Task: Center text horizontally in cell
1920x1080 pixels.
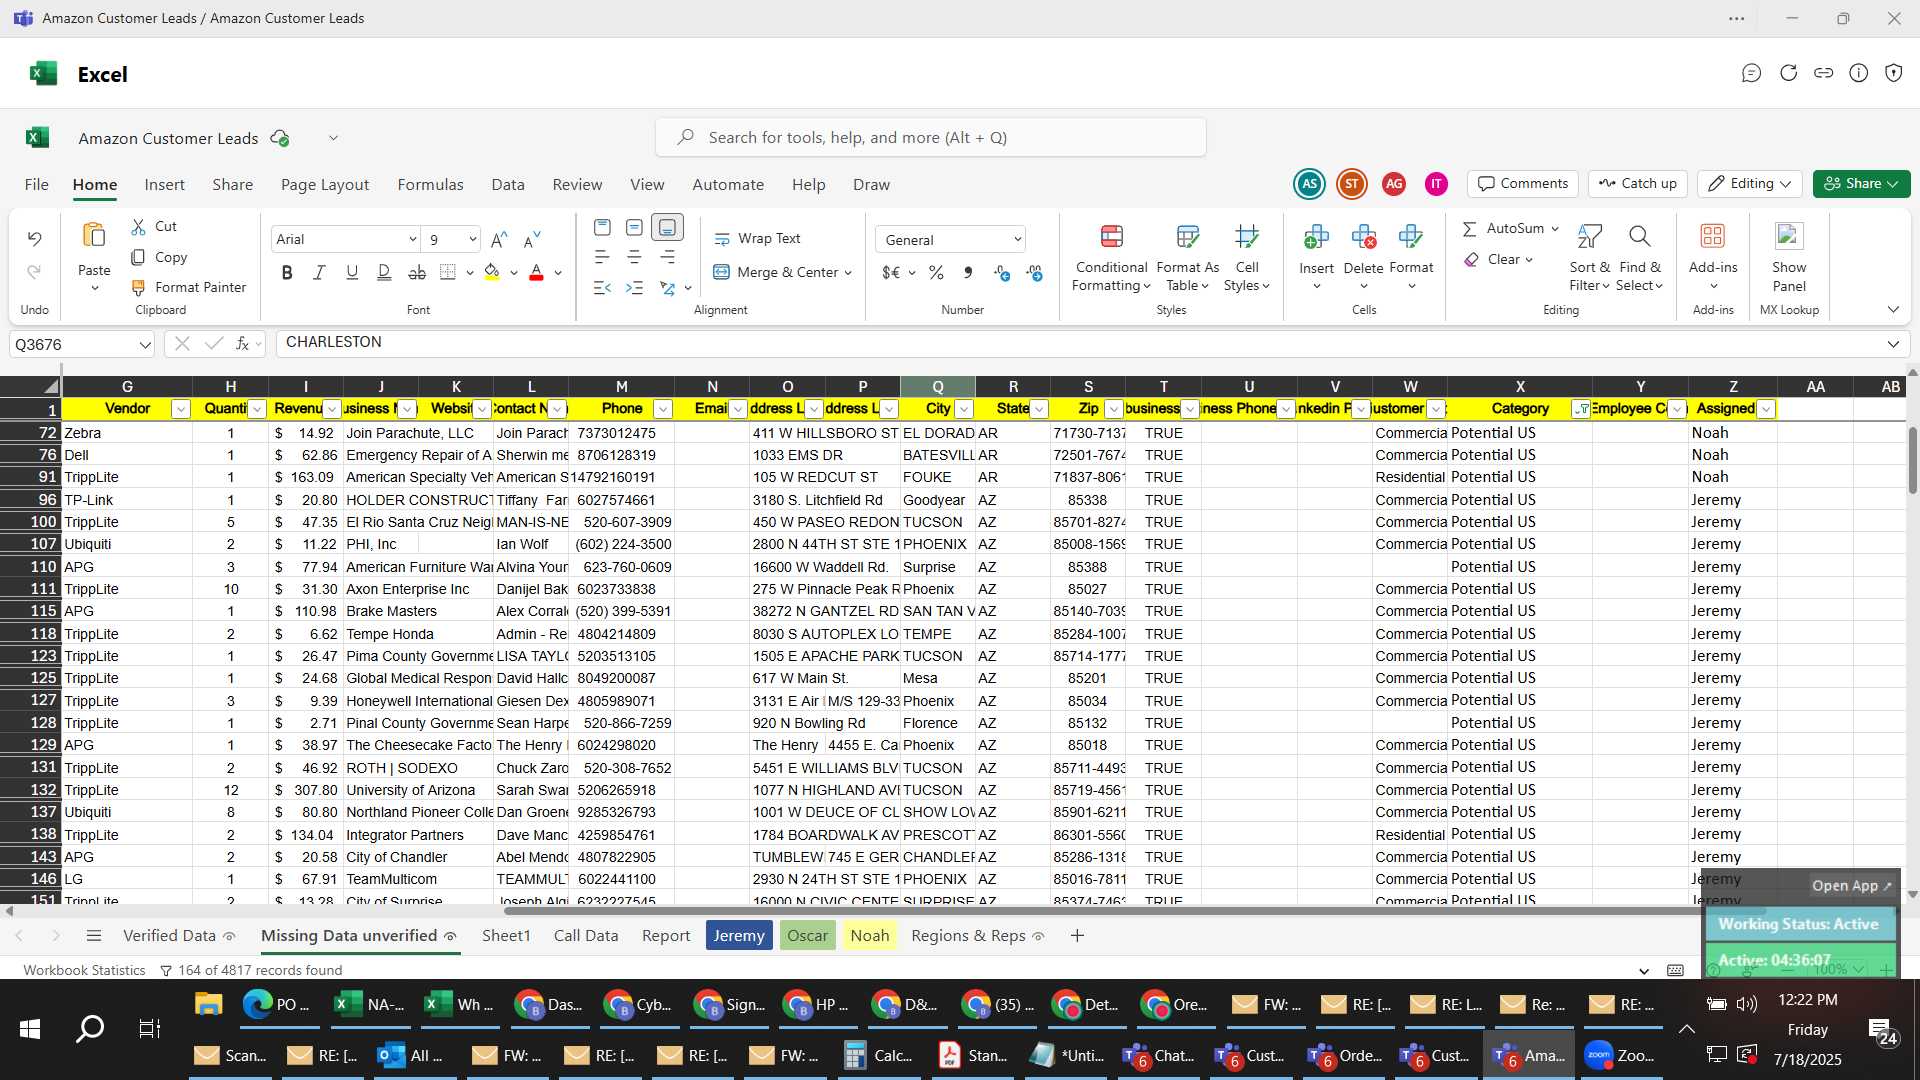Action: [634, 257]
